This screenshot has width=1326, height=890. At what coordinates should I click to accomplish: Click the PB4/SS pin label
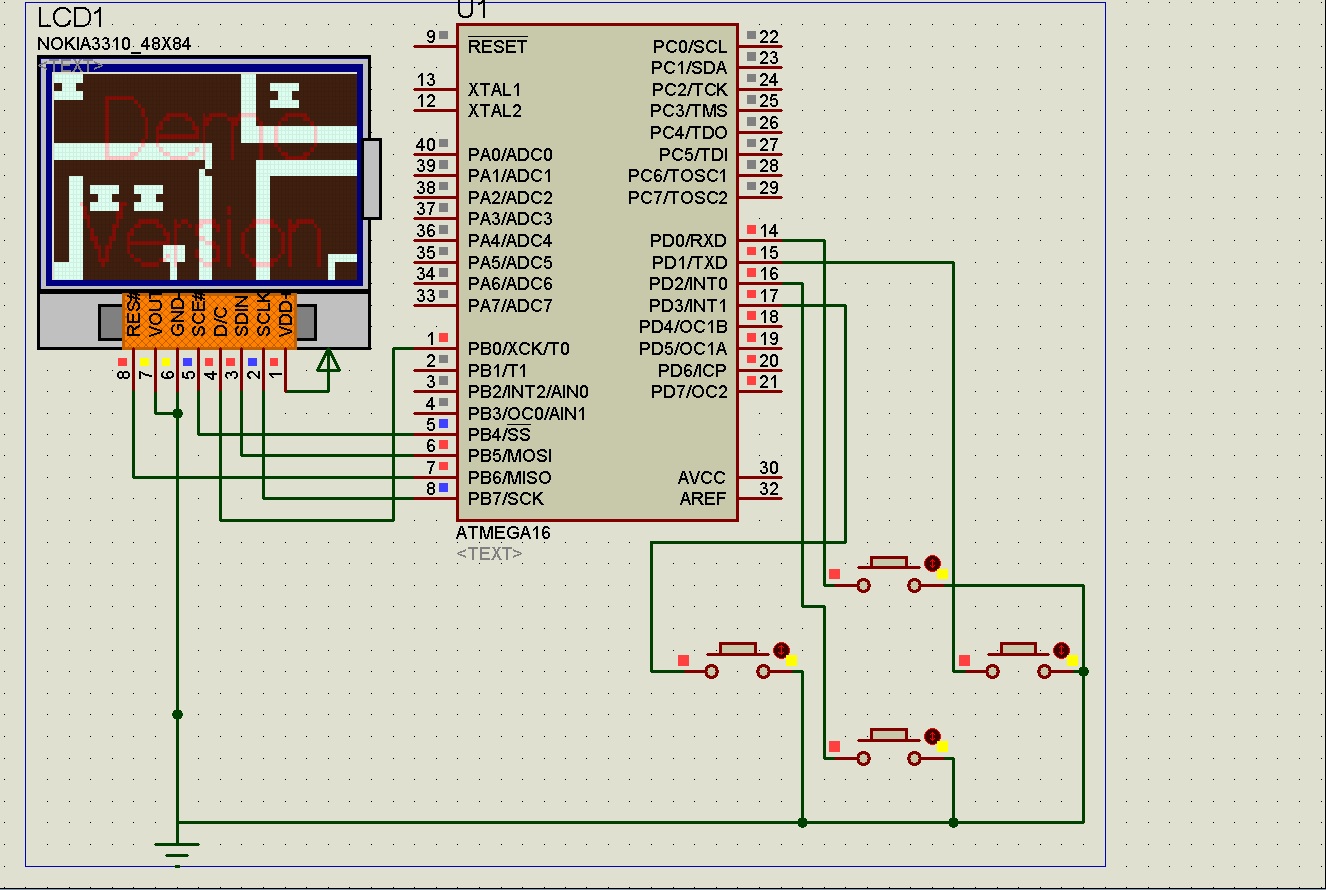coord(499,435)
